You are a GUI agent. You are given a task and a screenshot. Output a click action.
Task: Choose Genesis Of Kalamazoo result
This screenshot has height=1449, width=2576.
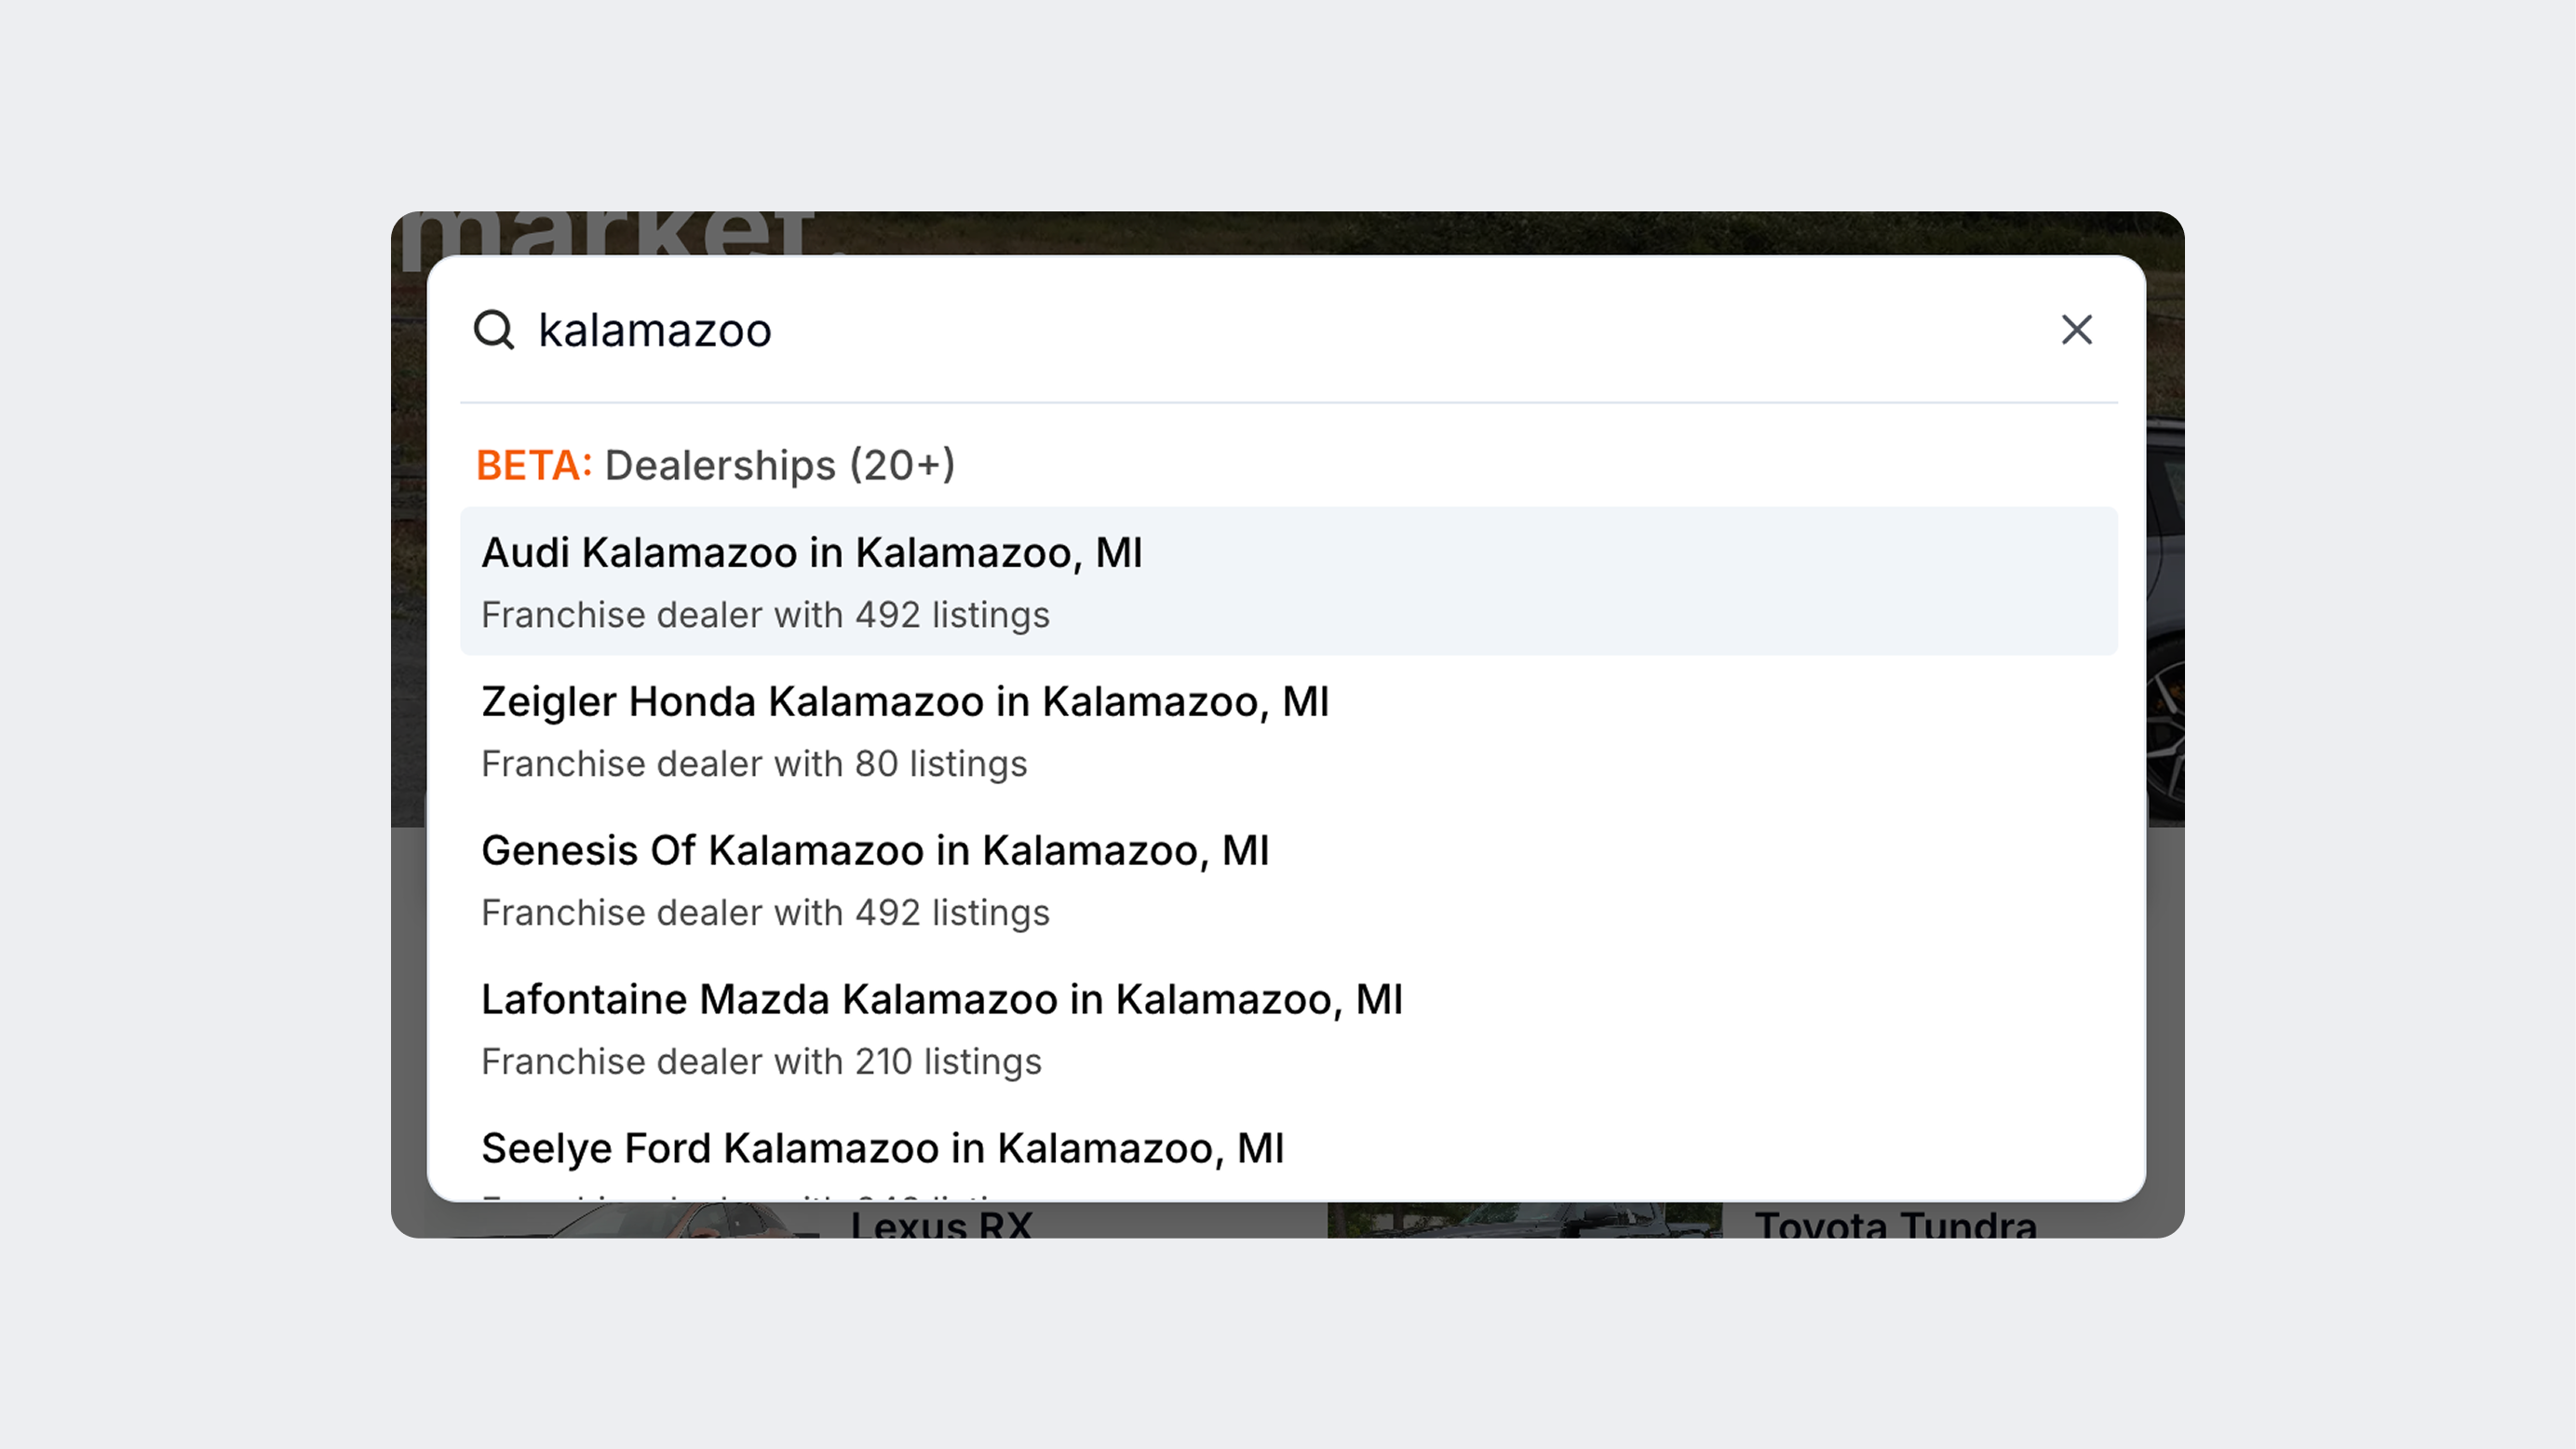(1288, 879)
